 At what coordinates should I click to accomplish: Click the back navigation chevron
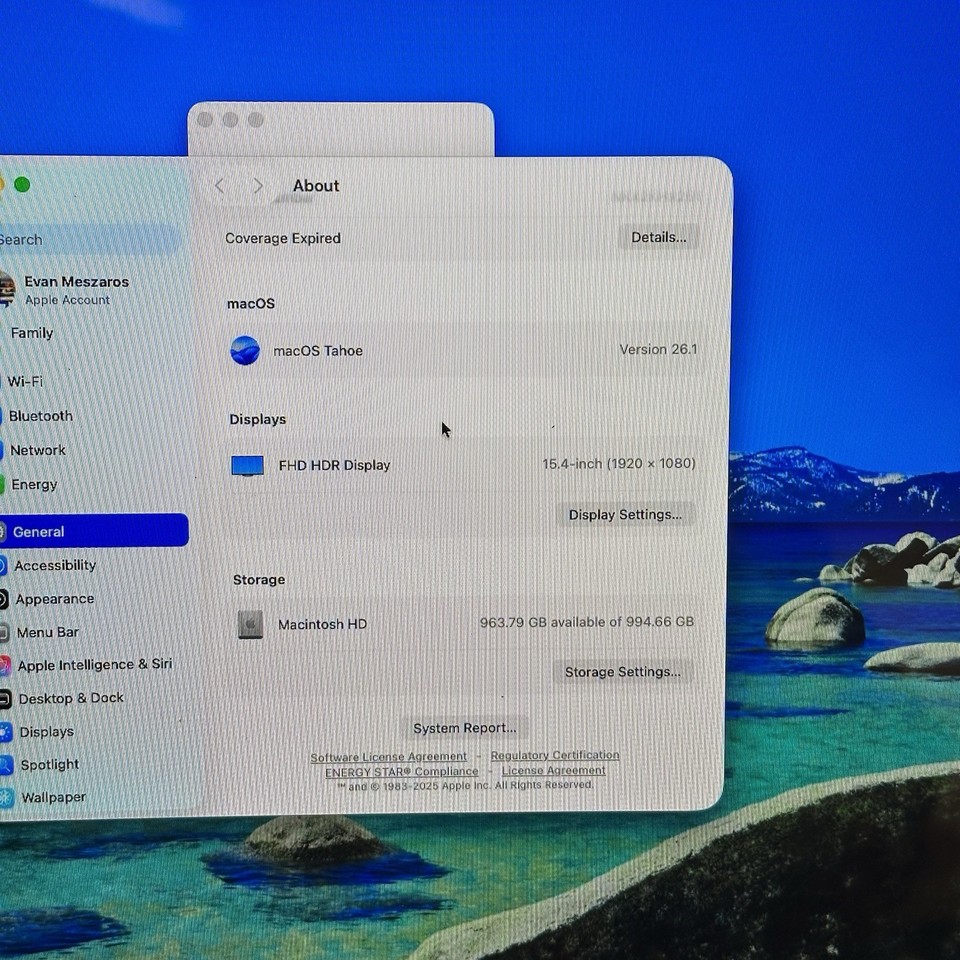[219, 186]
